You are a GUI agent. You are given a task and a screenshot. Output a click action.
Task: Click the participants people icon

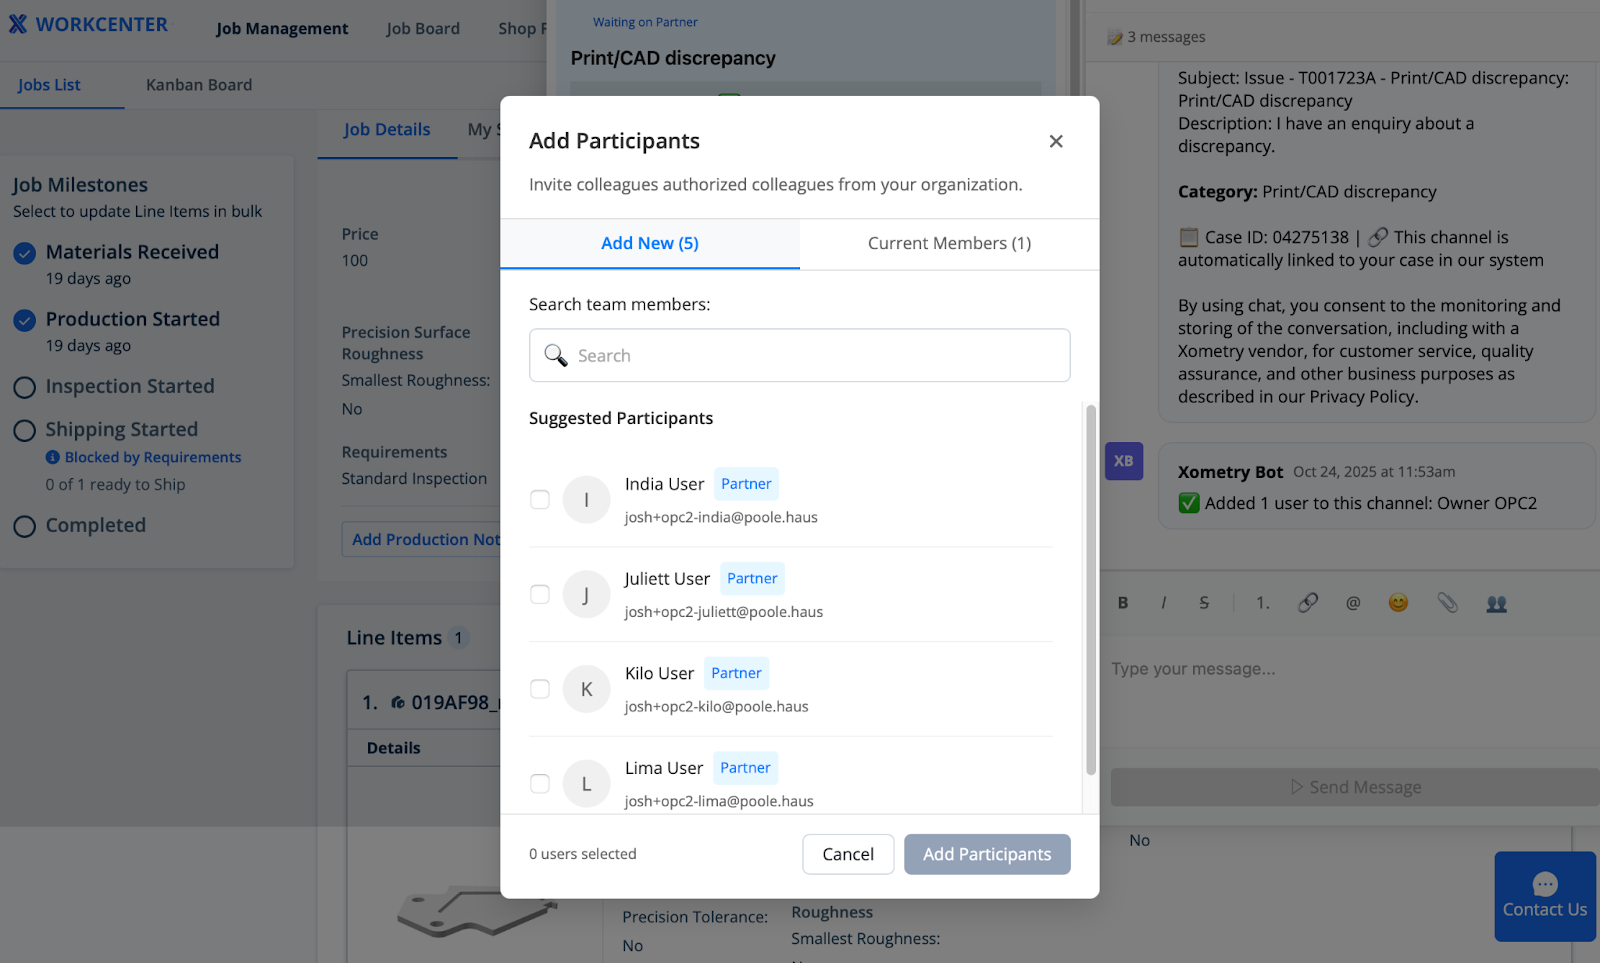1496,603
